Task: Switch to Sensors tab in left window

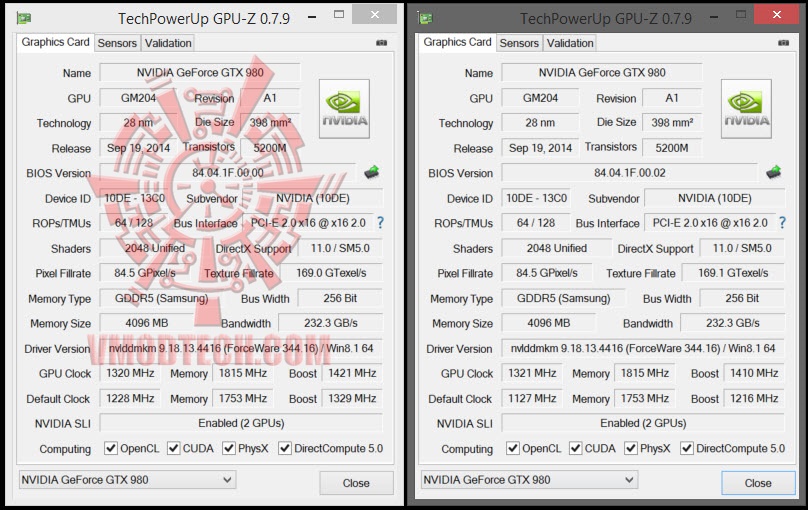Action: [117, 43]
